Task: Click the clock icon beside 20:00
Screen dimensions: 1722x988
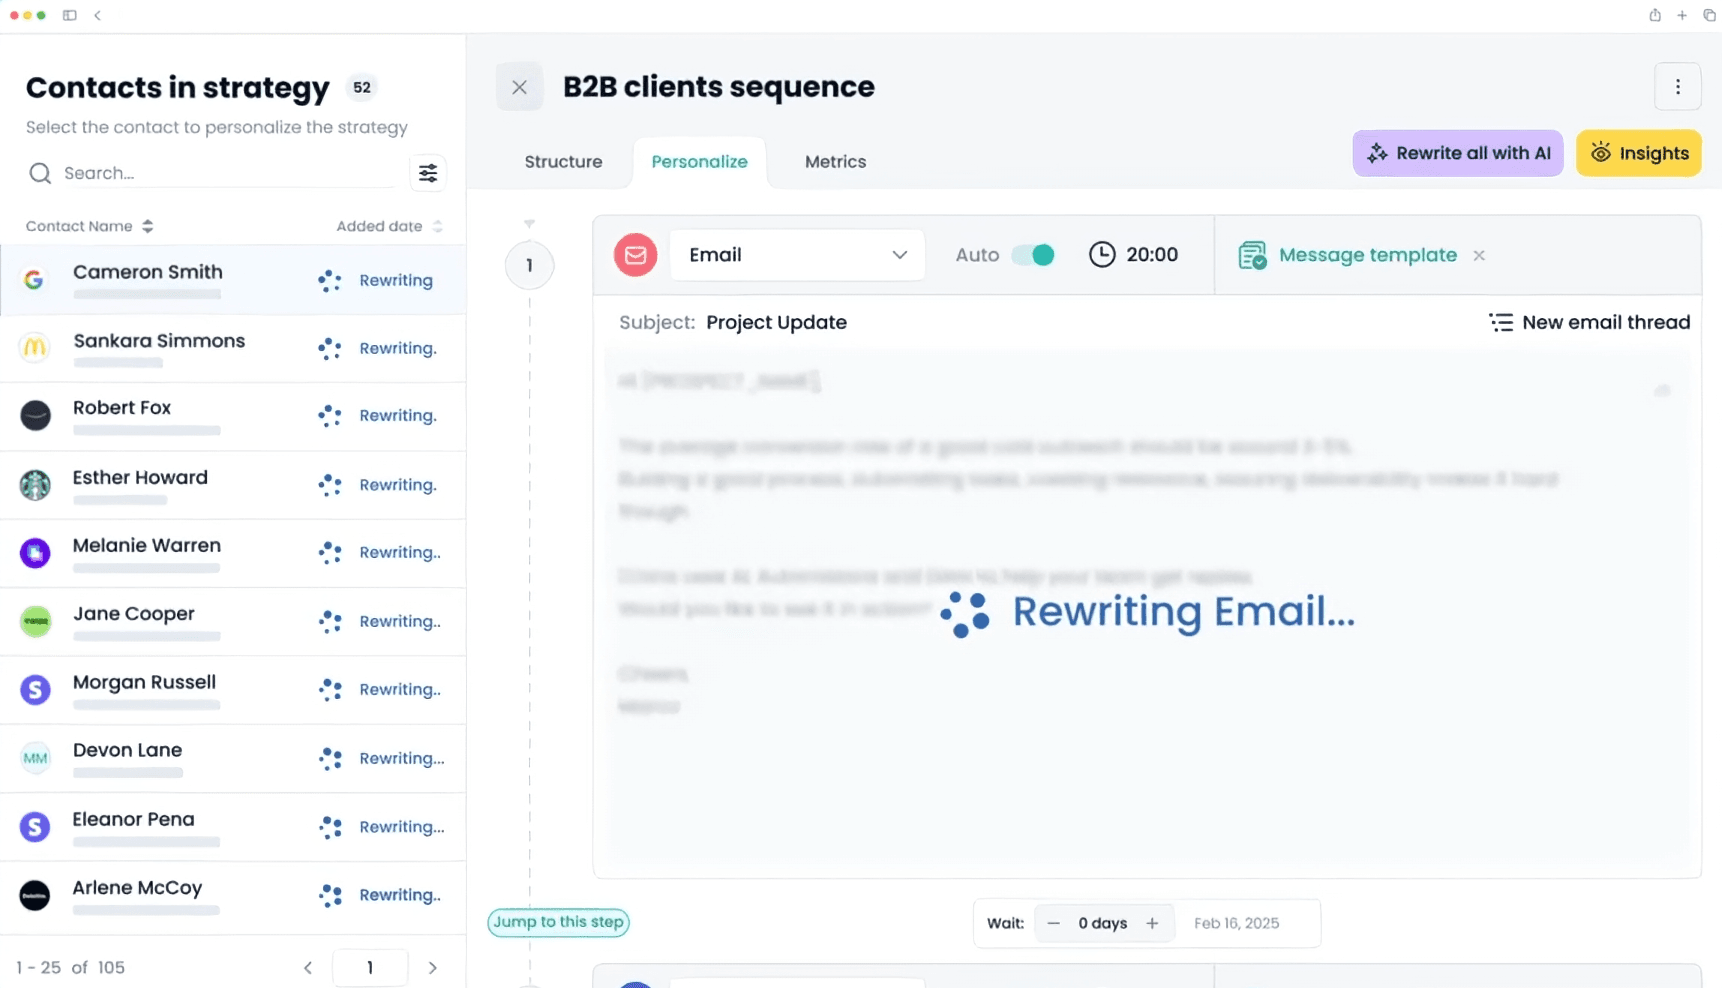Action: pos(1101,255)
